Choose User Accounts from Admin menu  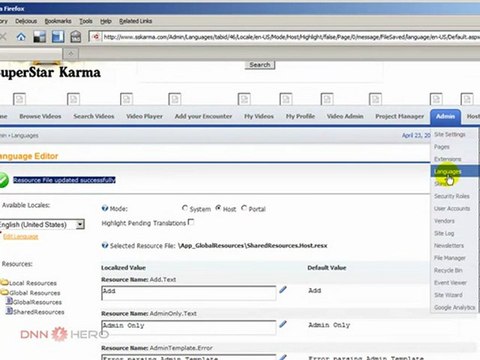point(452,208)
